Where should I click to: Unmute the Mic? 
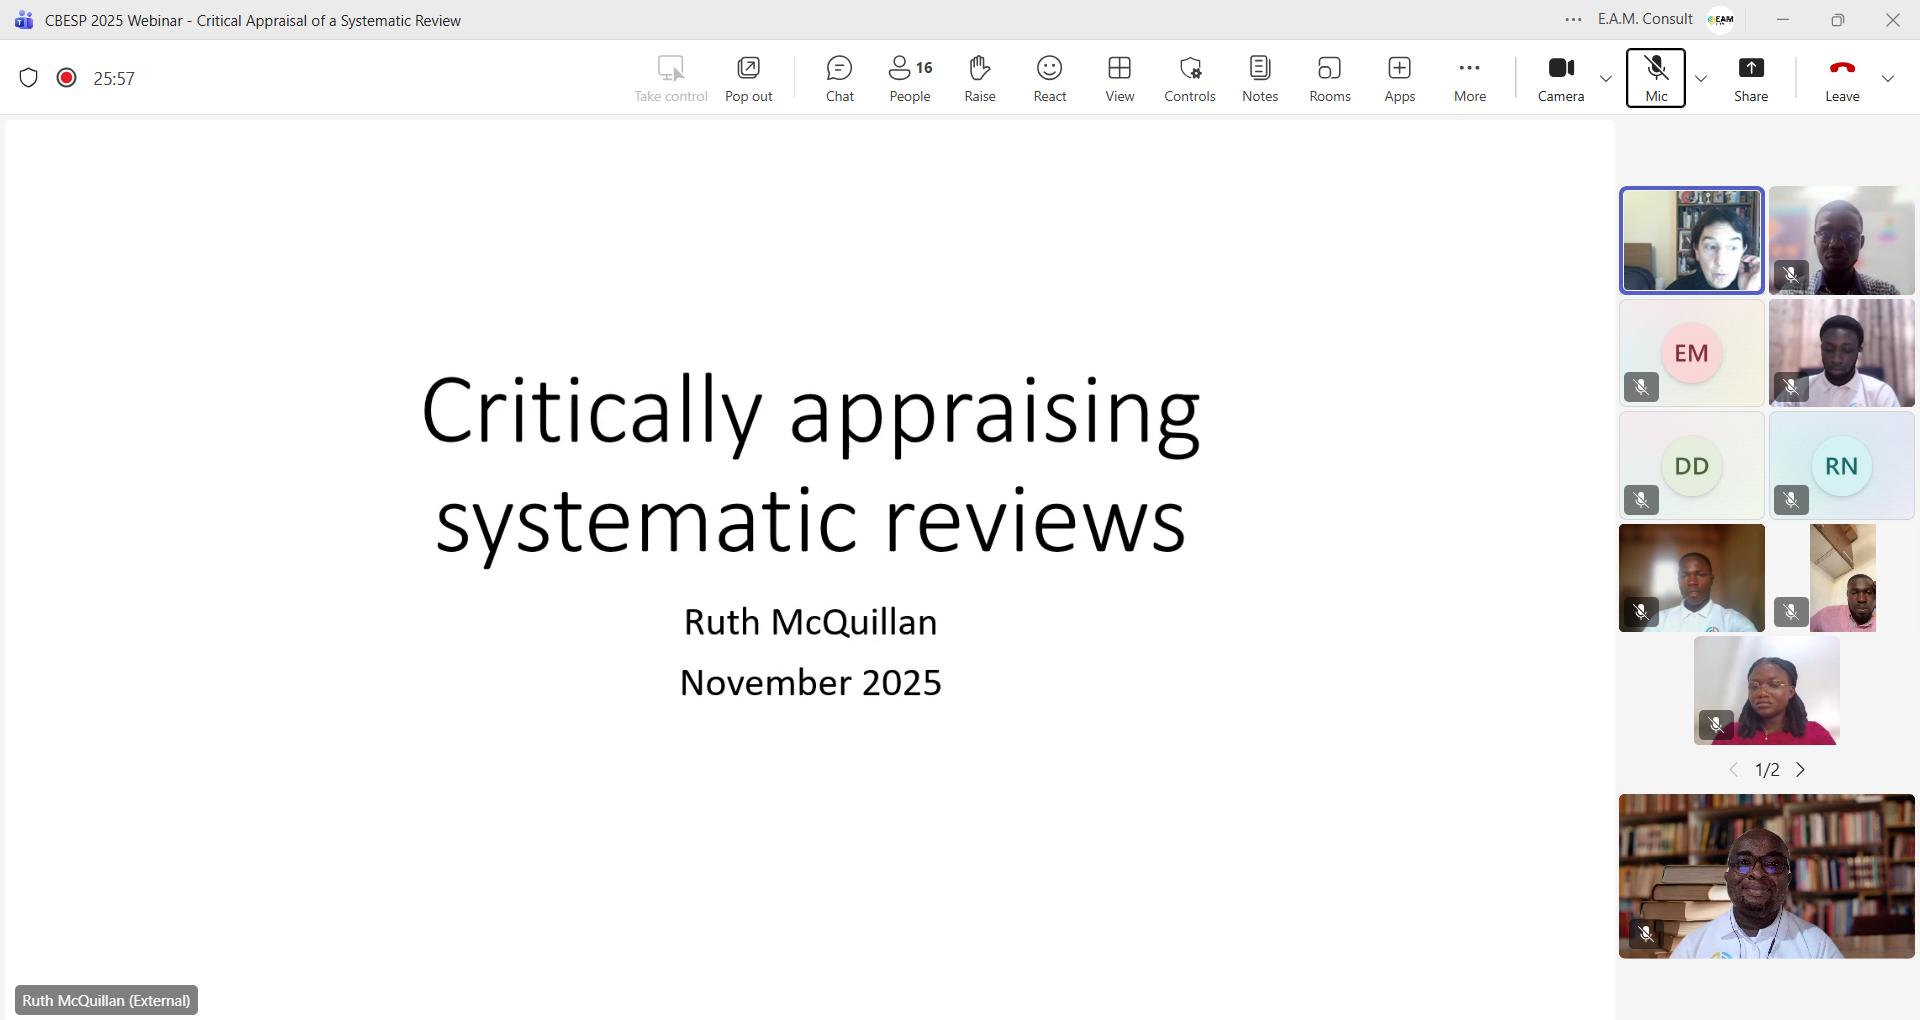coord(1655,78)
